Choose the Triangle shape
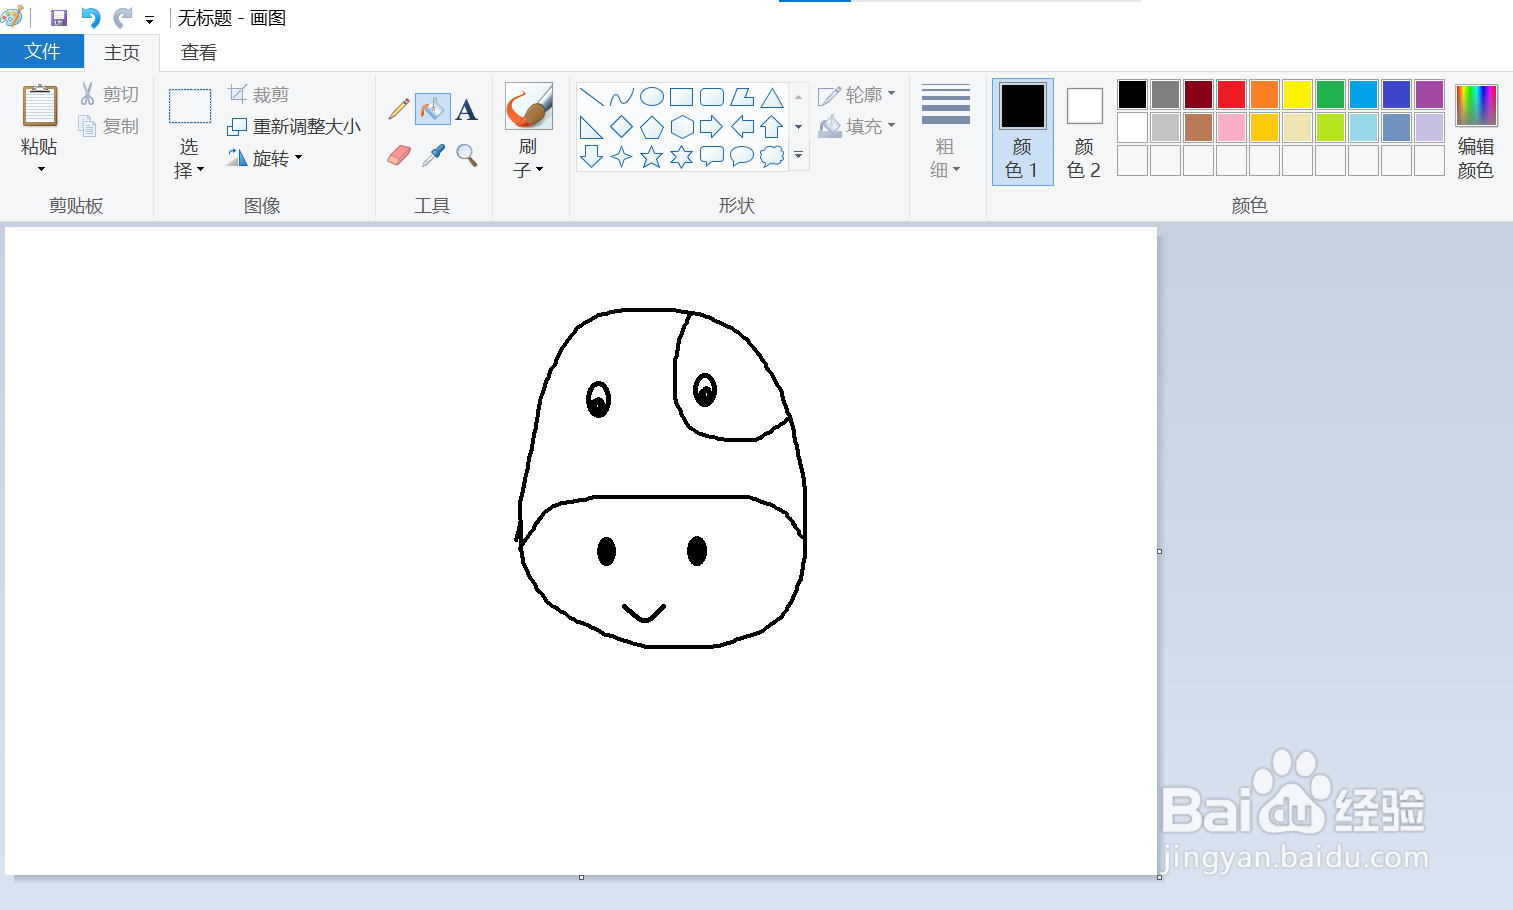 [772, 97]
